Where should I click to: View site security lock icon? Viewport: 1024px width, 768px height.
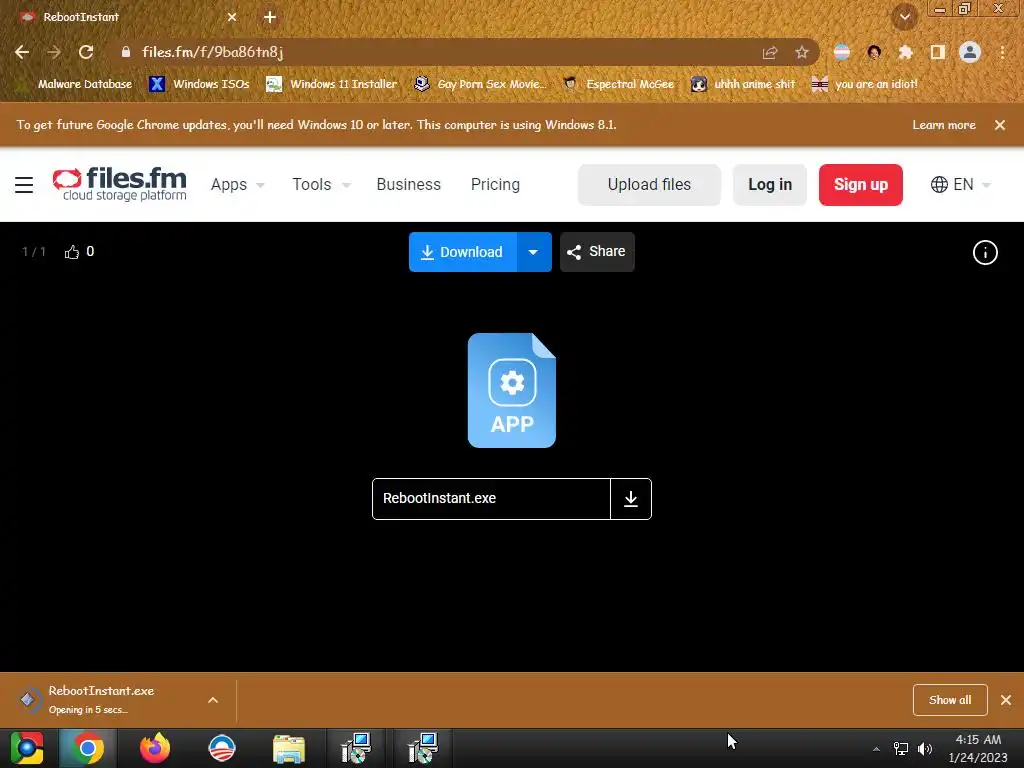(x=125, y=52)
